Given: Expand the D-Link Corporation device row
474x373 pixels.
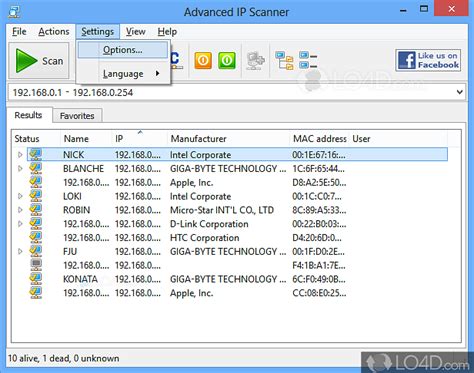Looking at the screenshot, I should pyautogui.click(x=20, y=224).
